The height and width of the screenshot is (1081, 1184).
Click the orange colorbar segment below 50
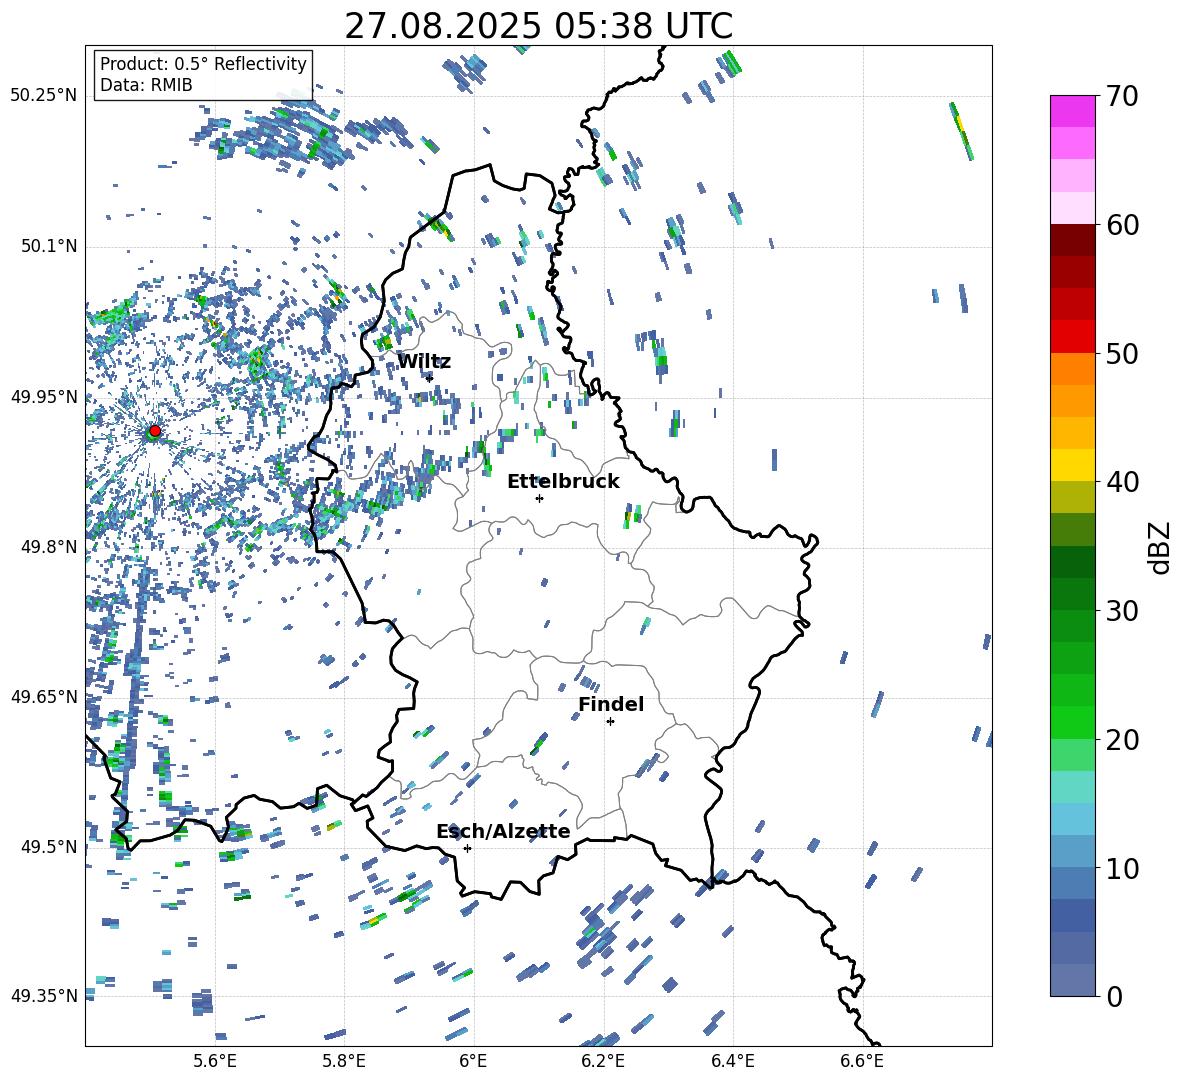pyautogui.click(x=1073, y=368)
